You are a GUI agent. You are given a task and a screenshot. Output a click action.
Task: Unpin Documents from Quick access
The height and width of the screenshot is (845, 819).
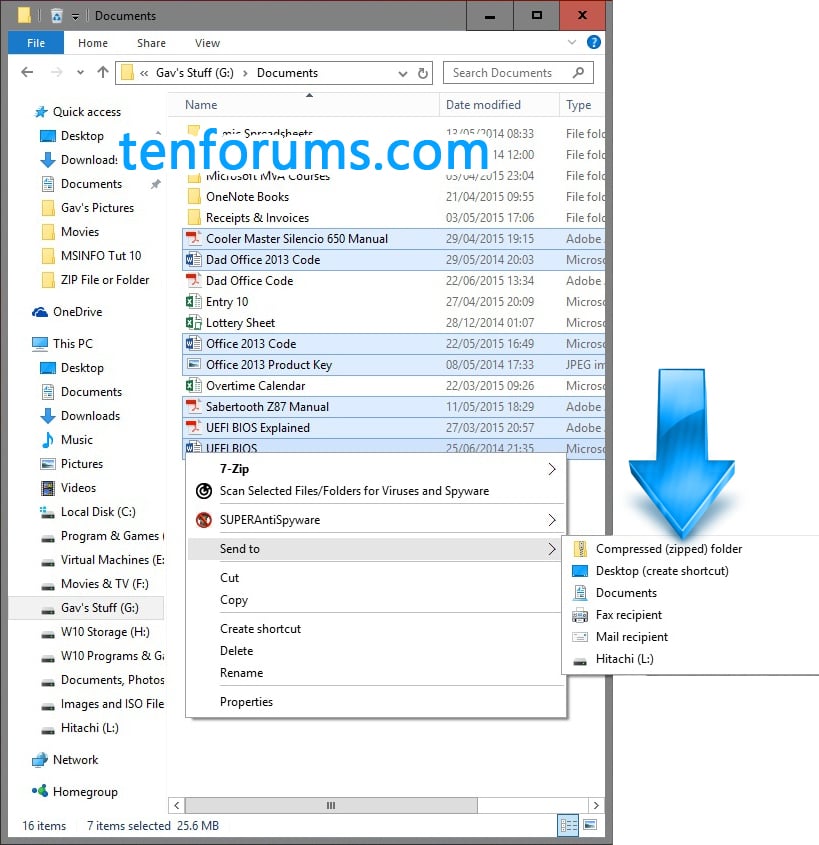[x=156, y=184]
